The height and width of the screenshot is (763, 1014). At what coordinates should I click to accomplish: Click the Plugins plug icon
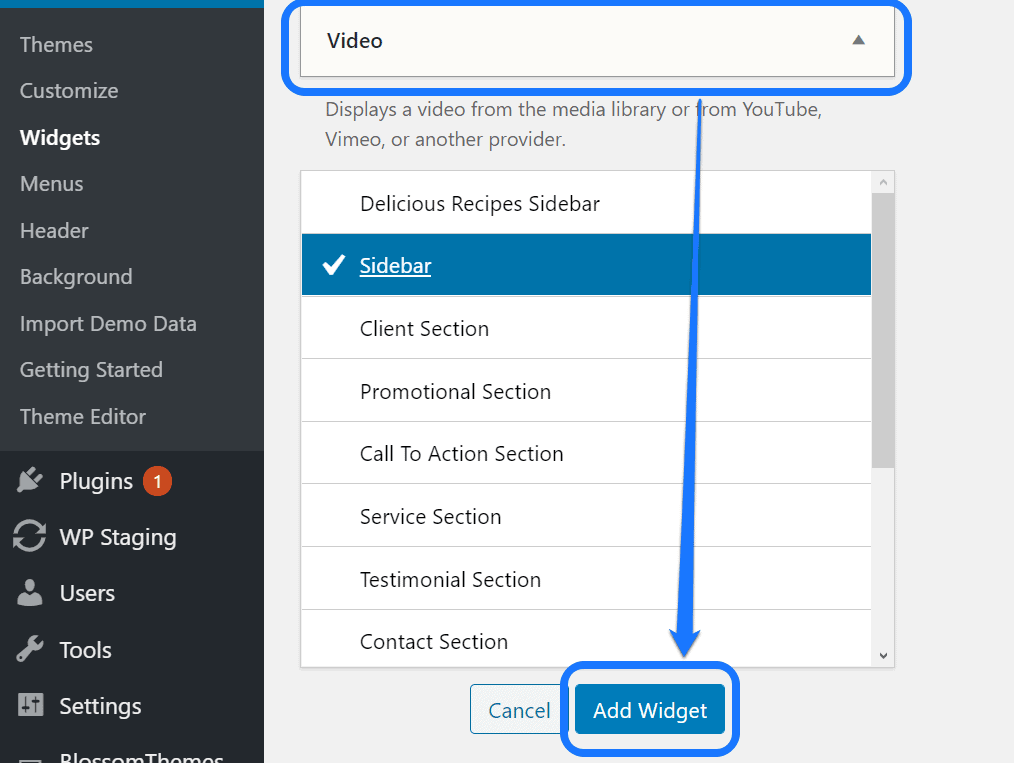(x=31, y=481)
